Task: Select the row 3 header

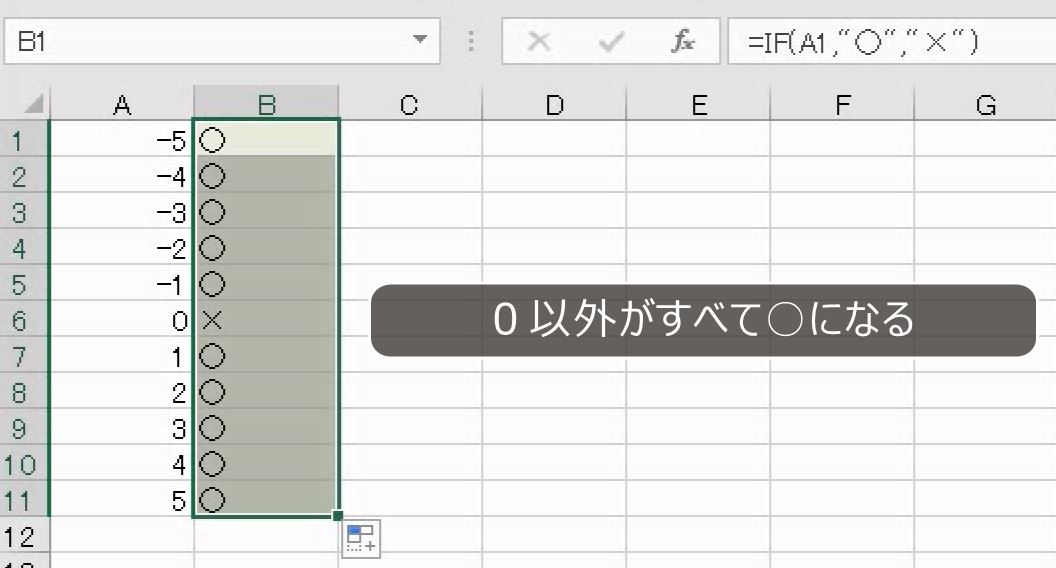Action: tap(24, 211)
